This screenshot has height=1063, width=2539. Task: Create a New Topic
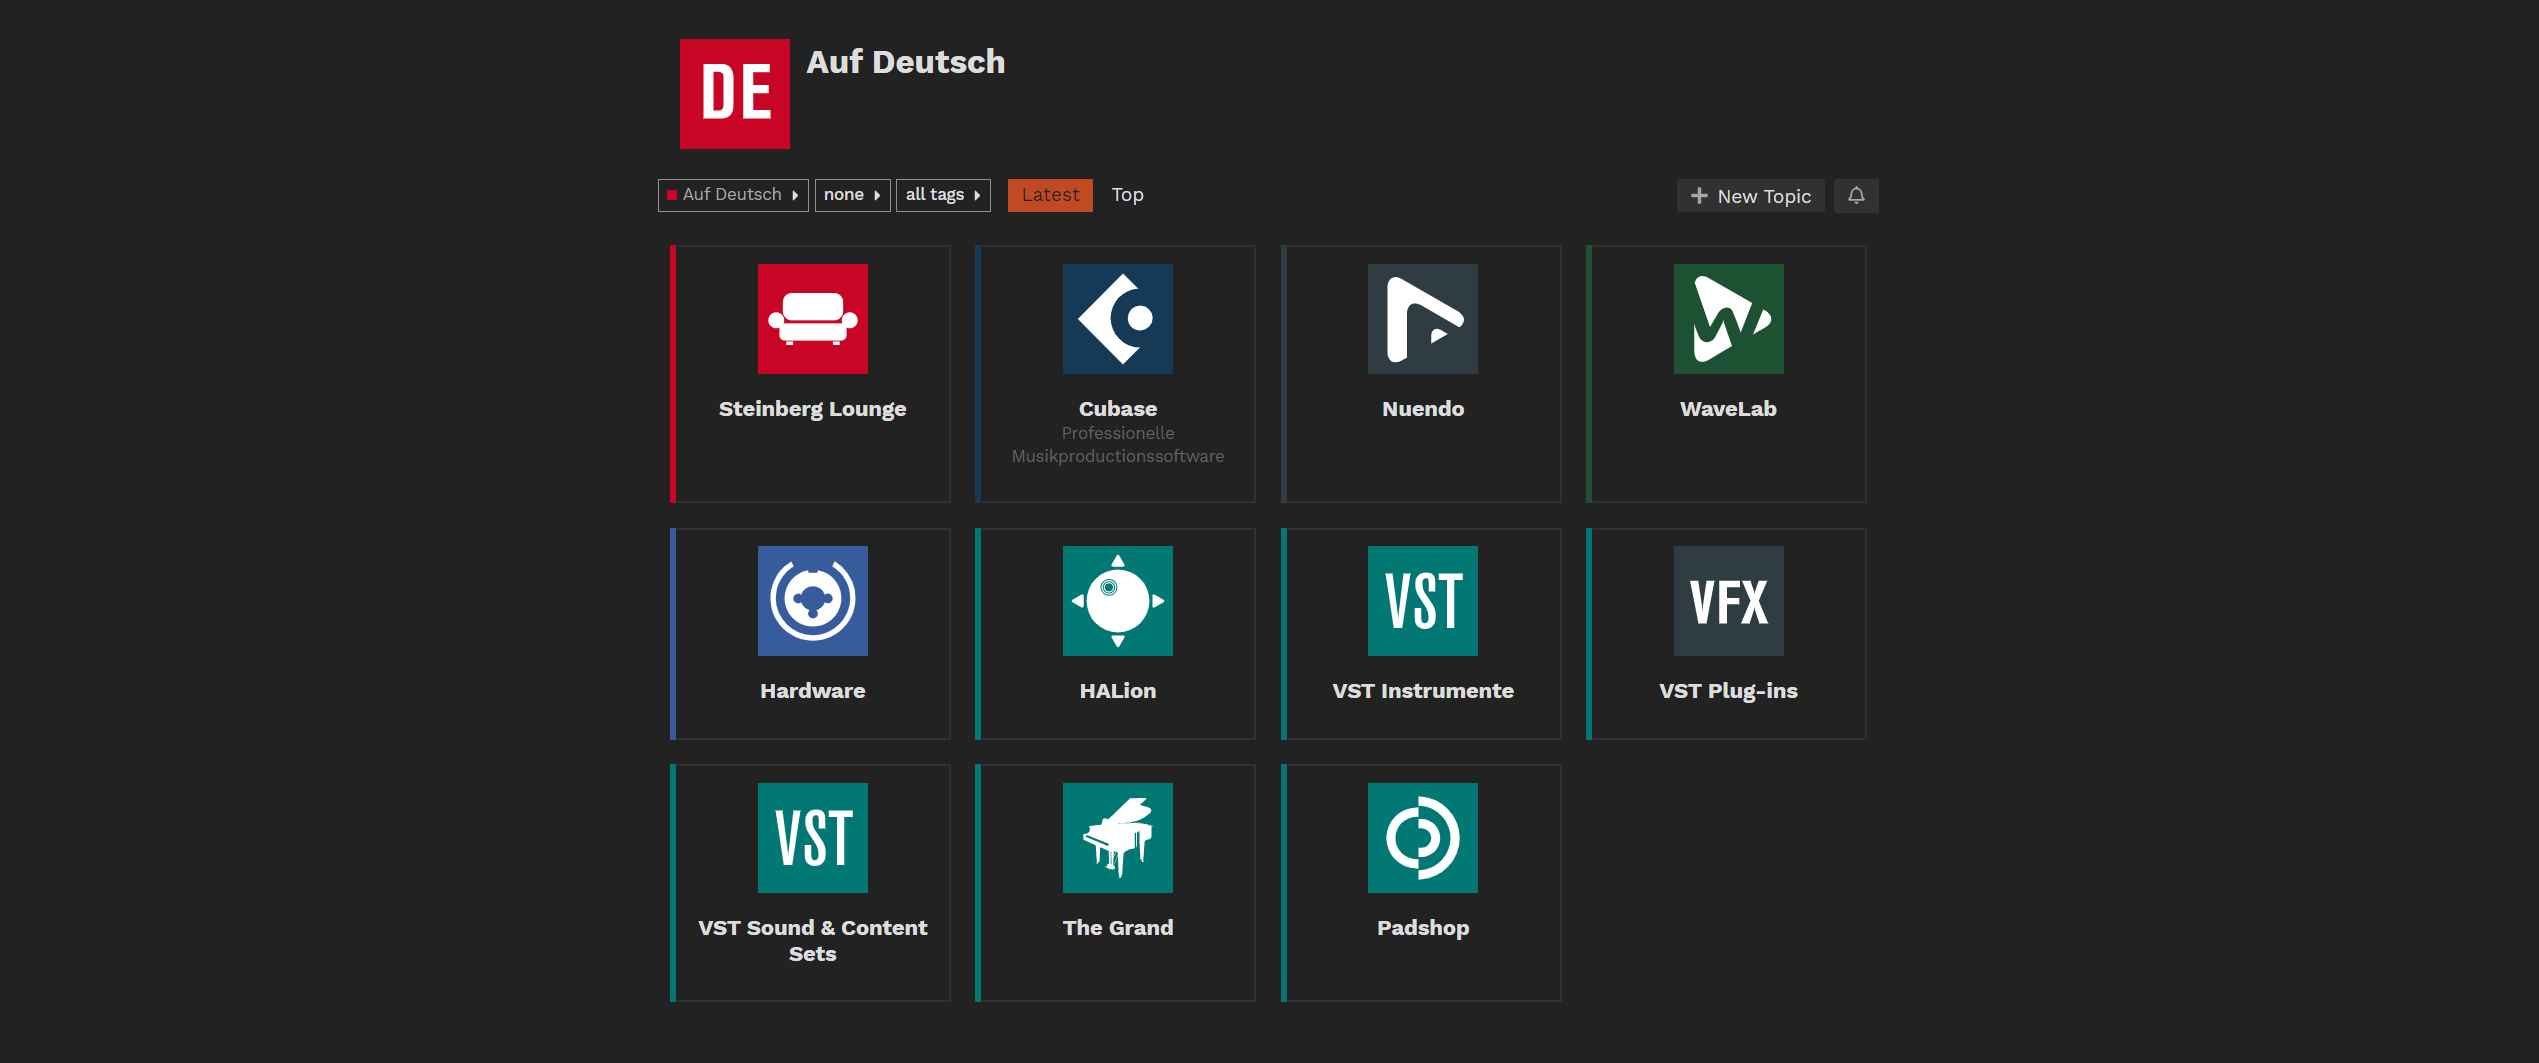coord(1750,196)
